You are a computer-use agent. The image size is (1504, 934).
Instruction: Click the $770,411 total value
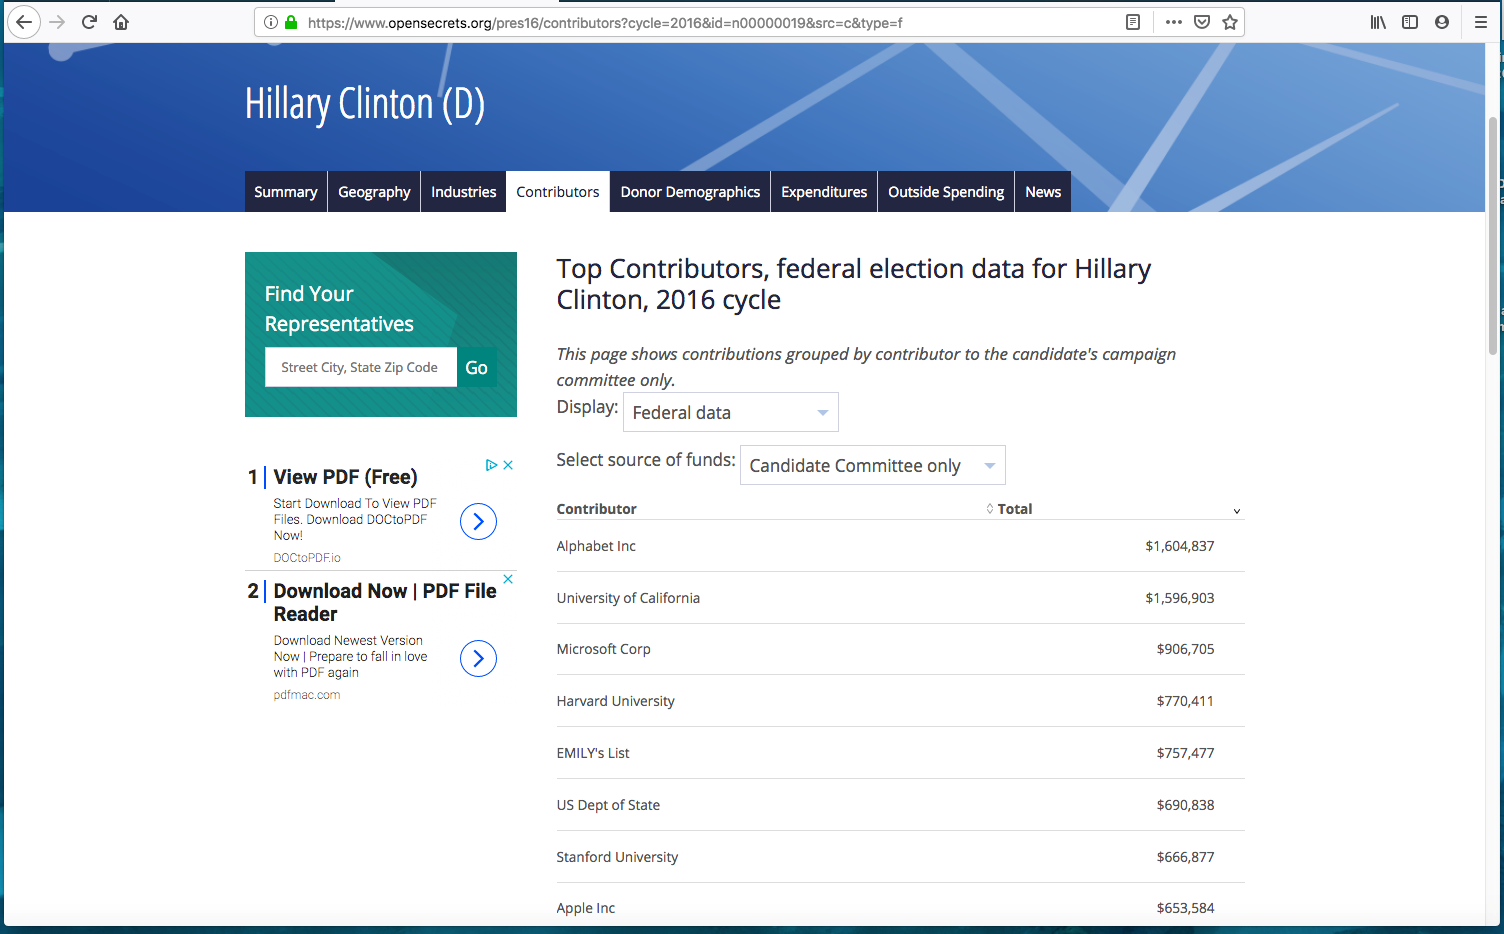pyautogui.click(x=1186, y=701)
